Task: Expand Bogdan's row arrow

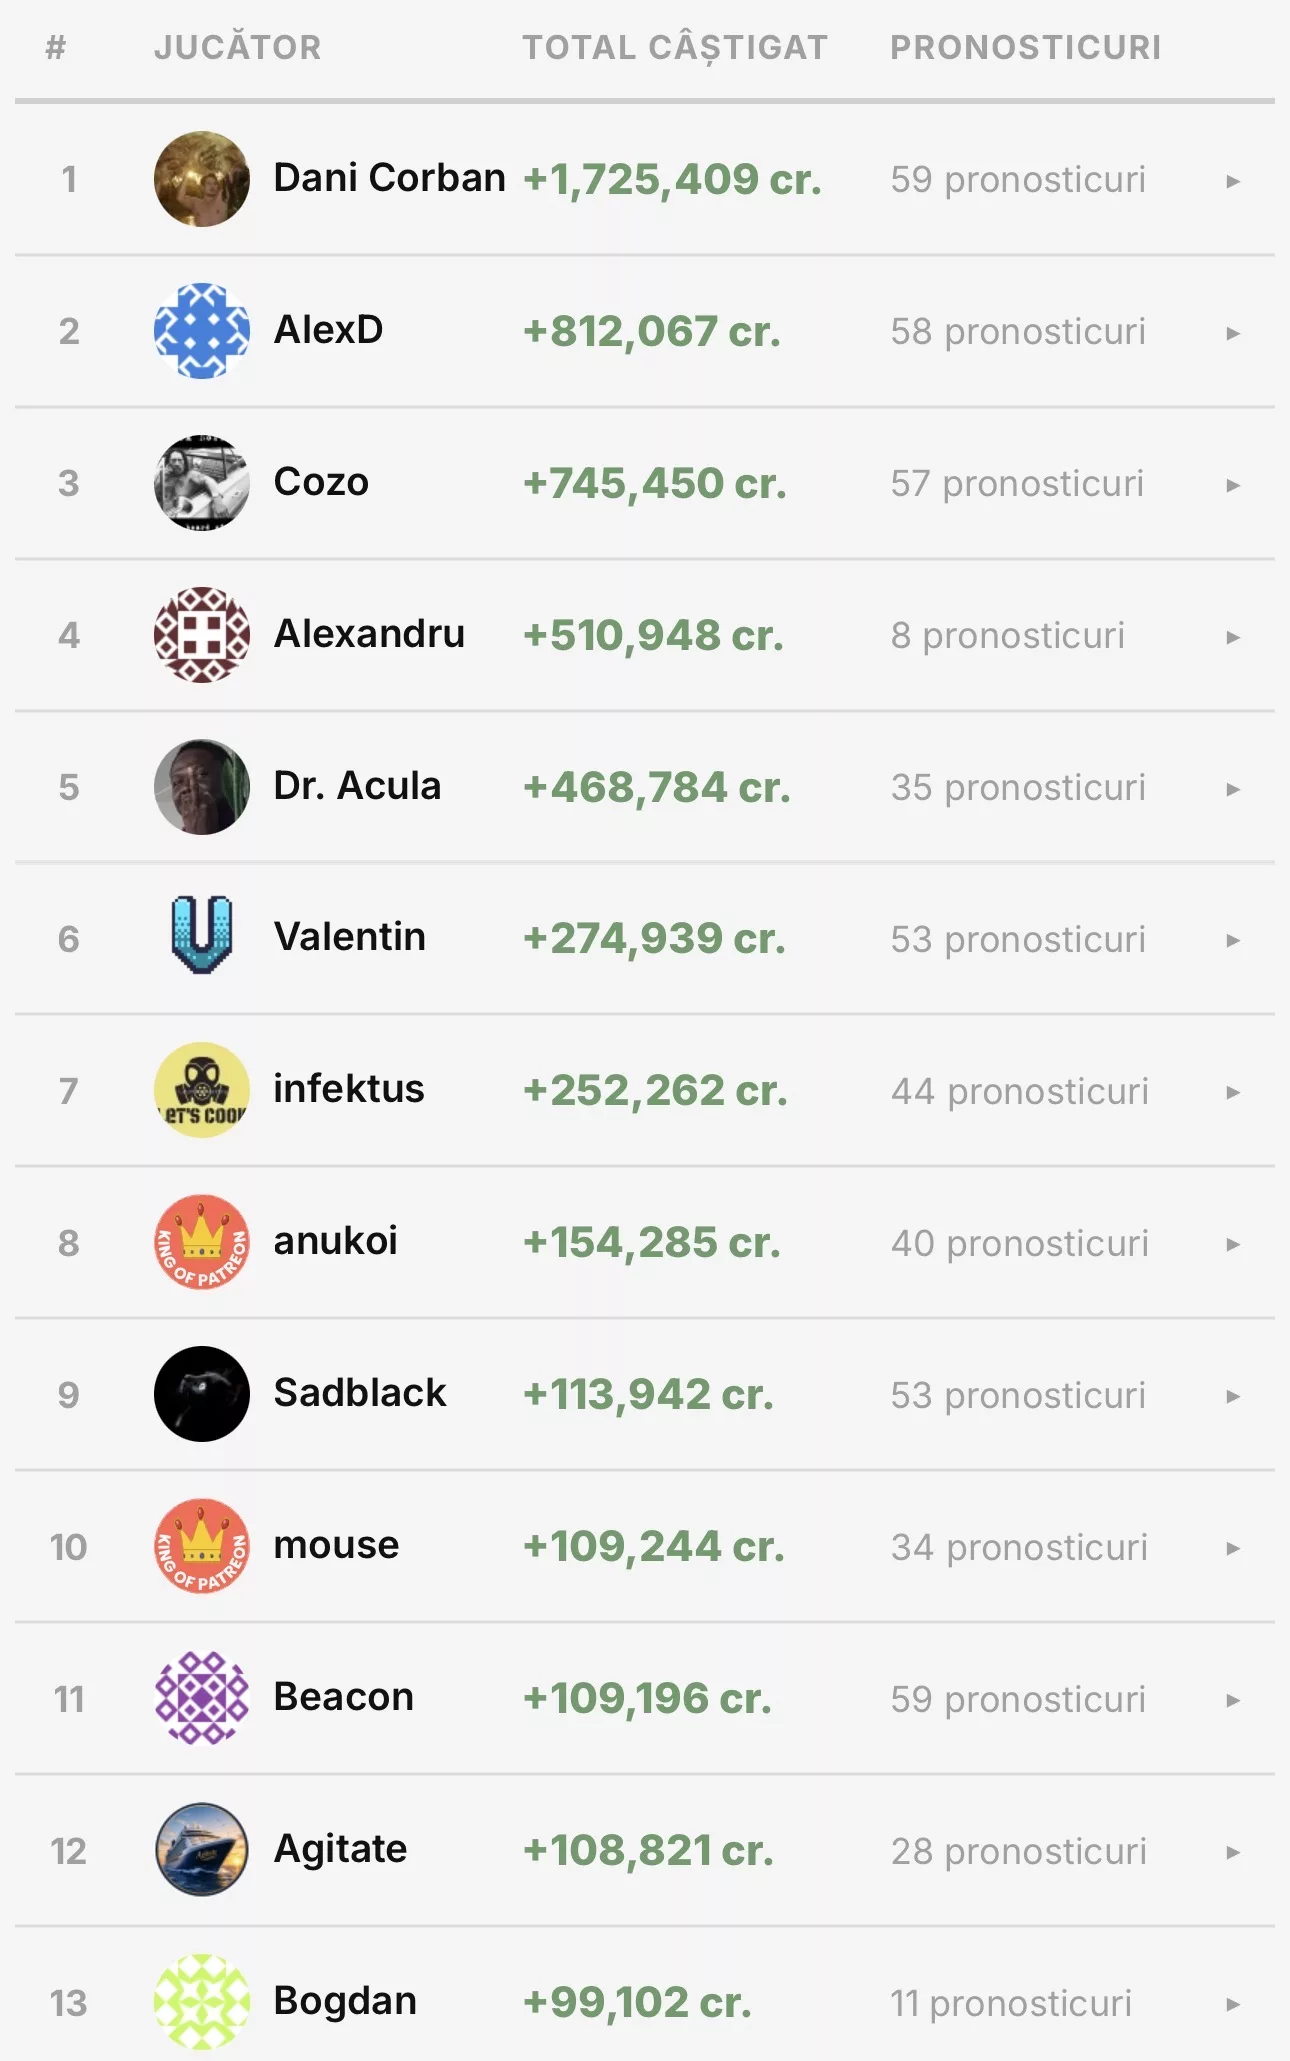Action: pos(1233,2004)
